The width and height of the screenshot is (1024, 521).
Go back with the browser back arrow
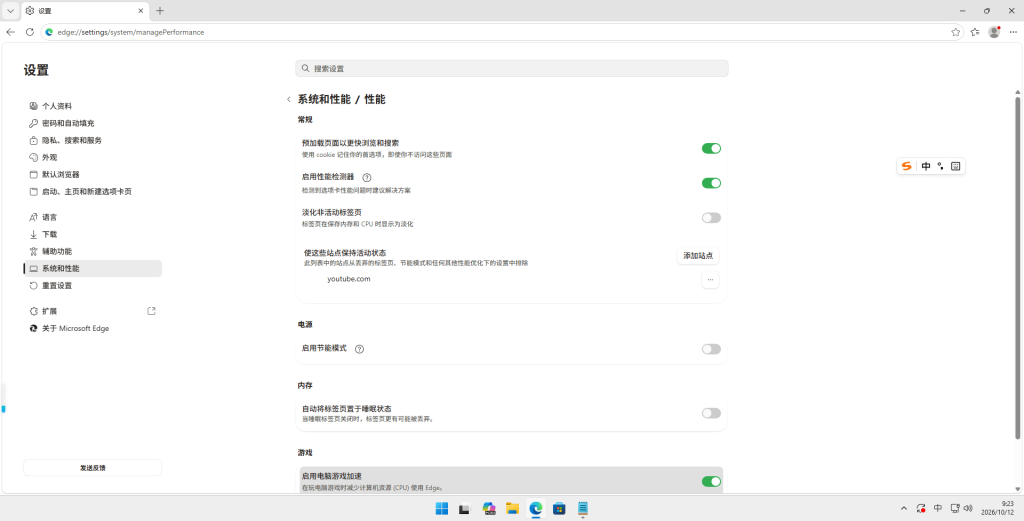point(10,32)
